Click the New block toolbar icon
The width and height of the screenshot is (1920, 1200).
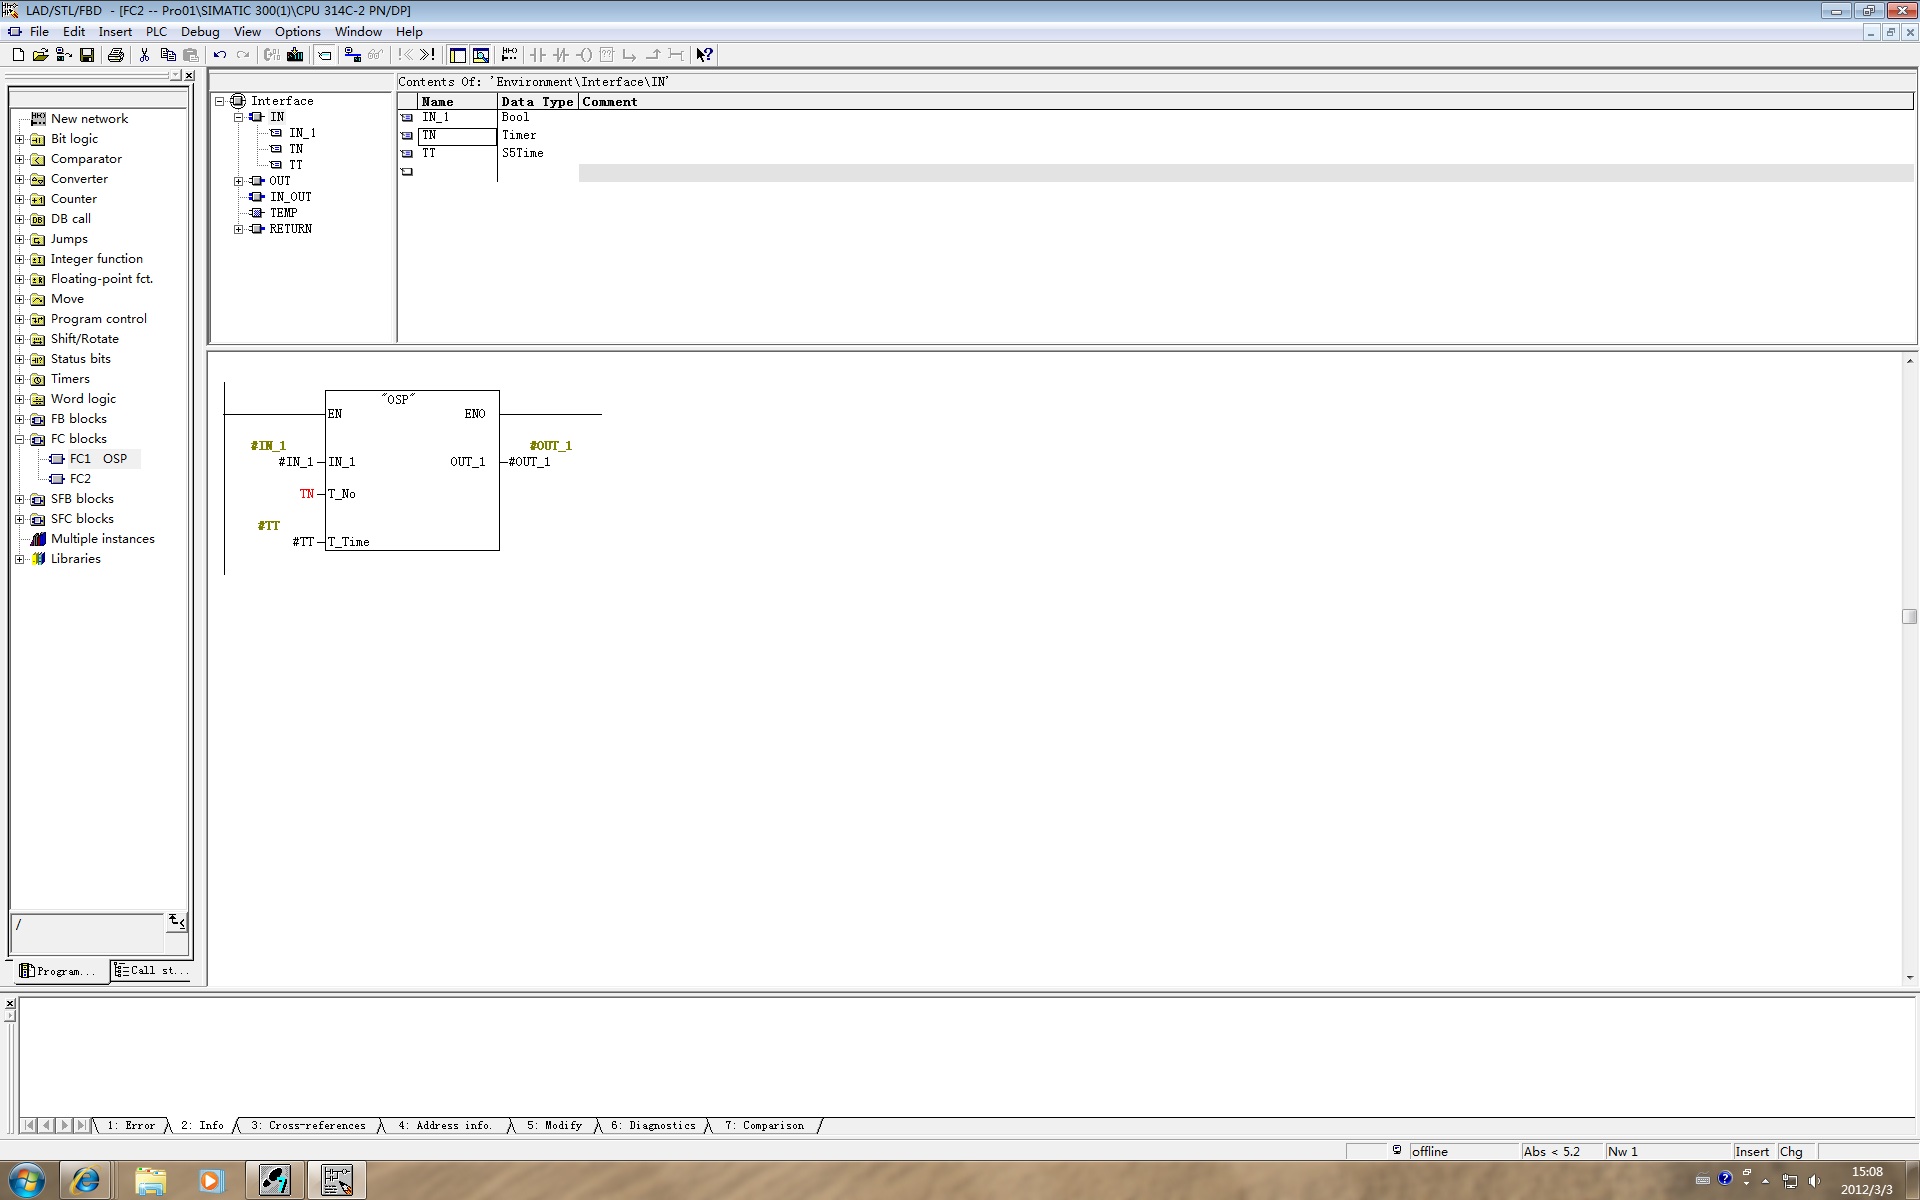click(x=18, y=55)
